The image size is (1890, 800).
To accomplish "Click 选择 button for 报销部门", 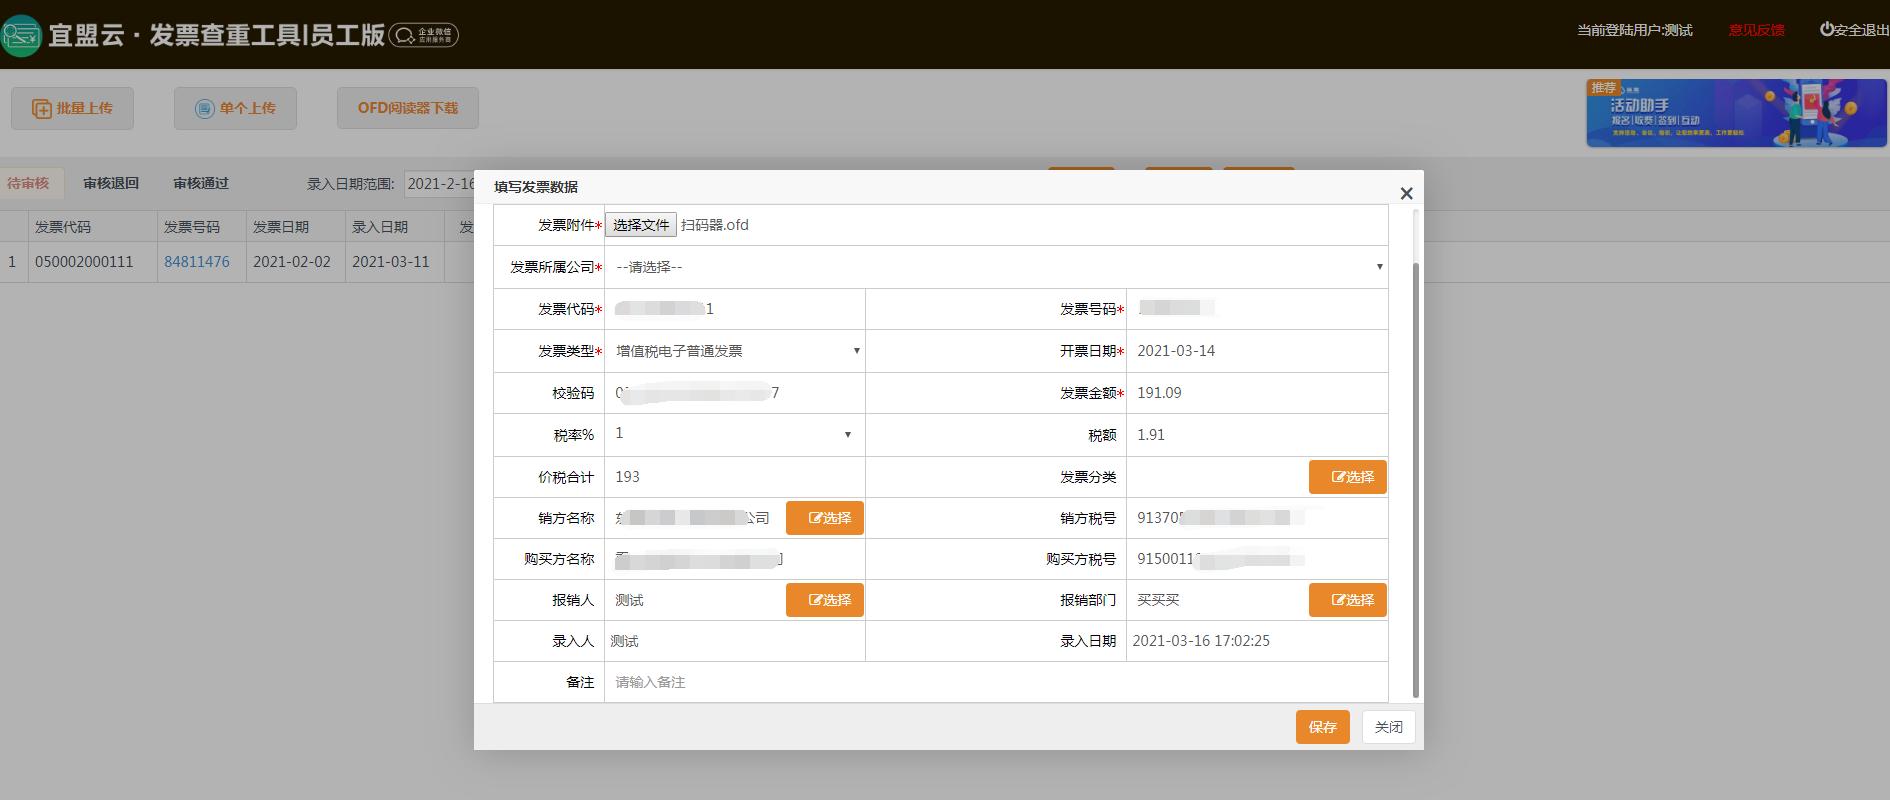I will point(1347,600).
